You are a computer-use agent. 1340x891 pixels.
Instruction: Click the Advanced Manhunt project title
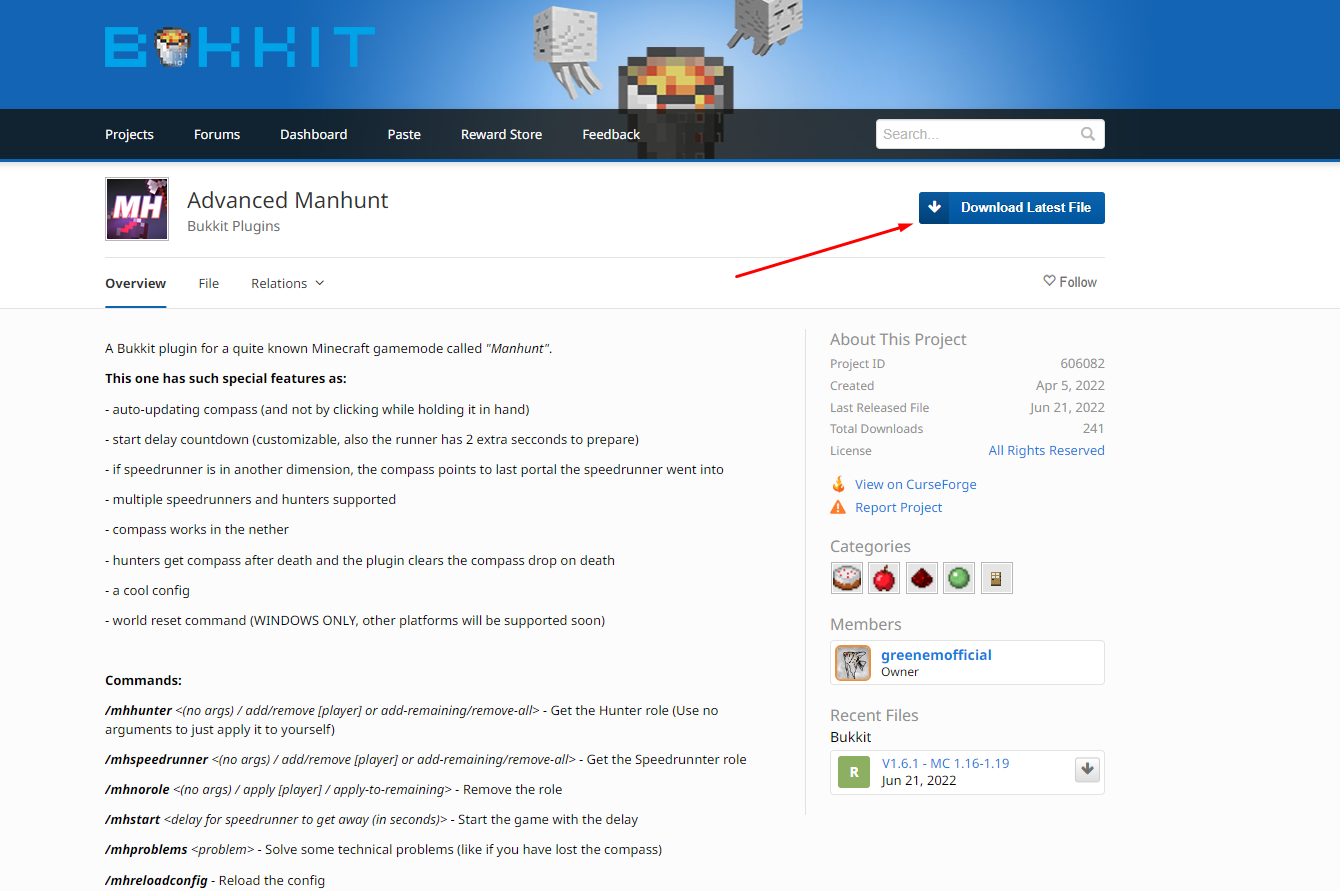pyautogui.click(x=288, y=200)
